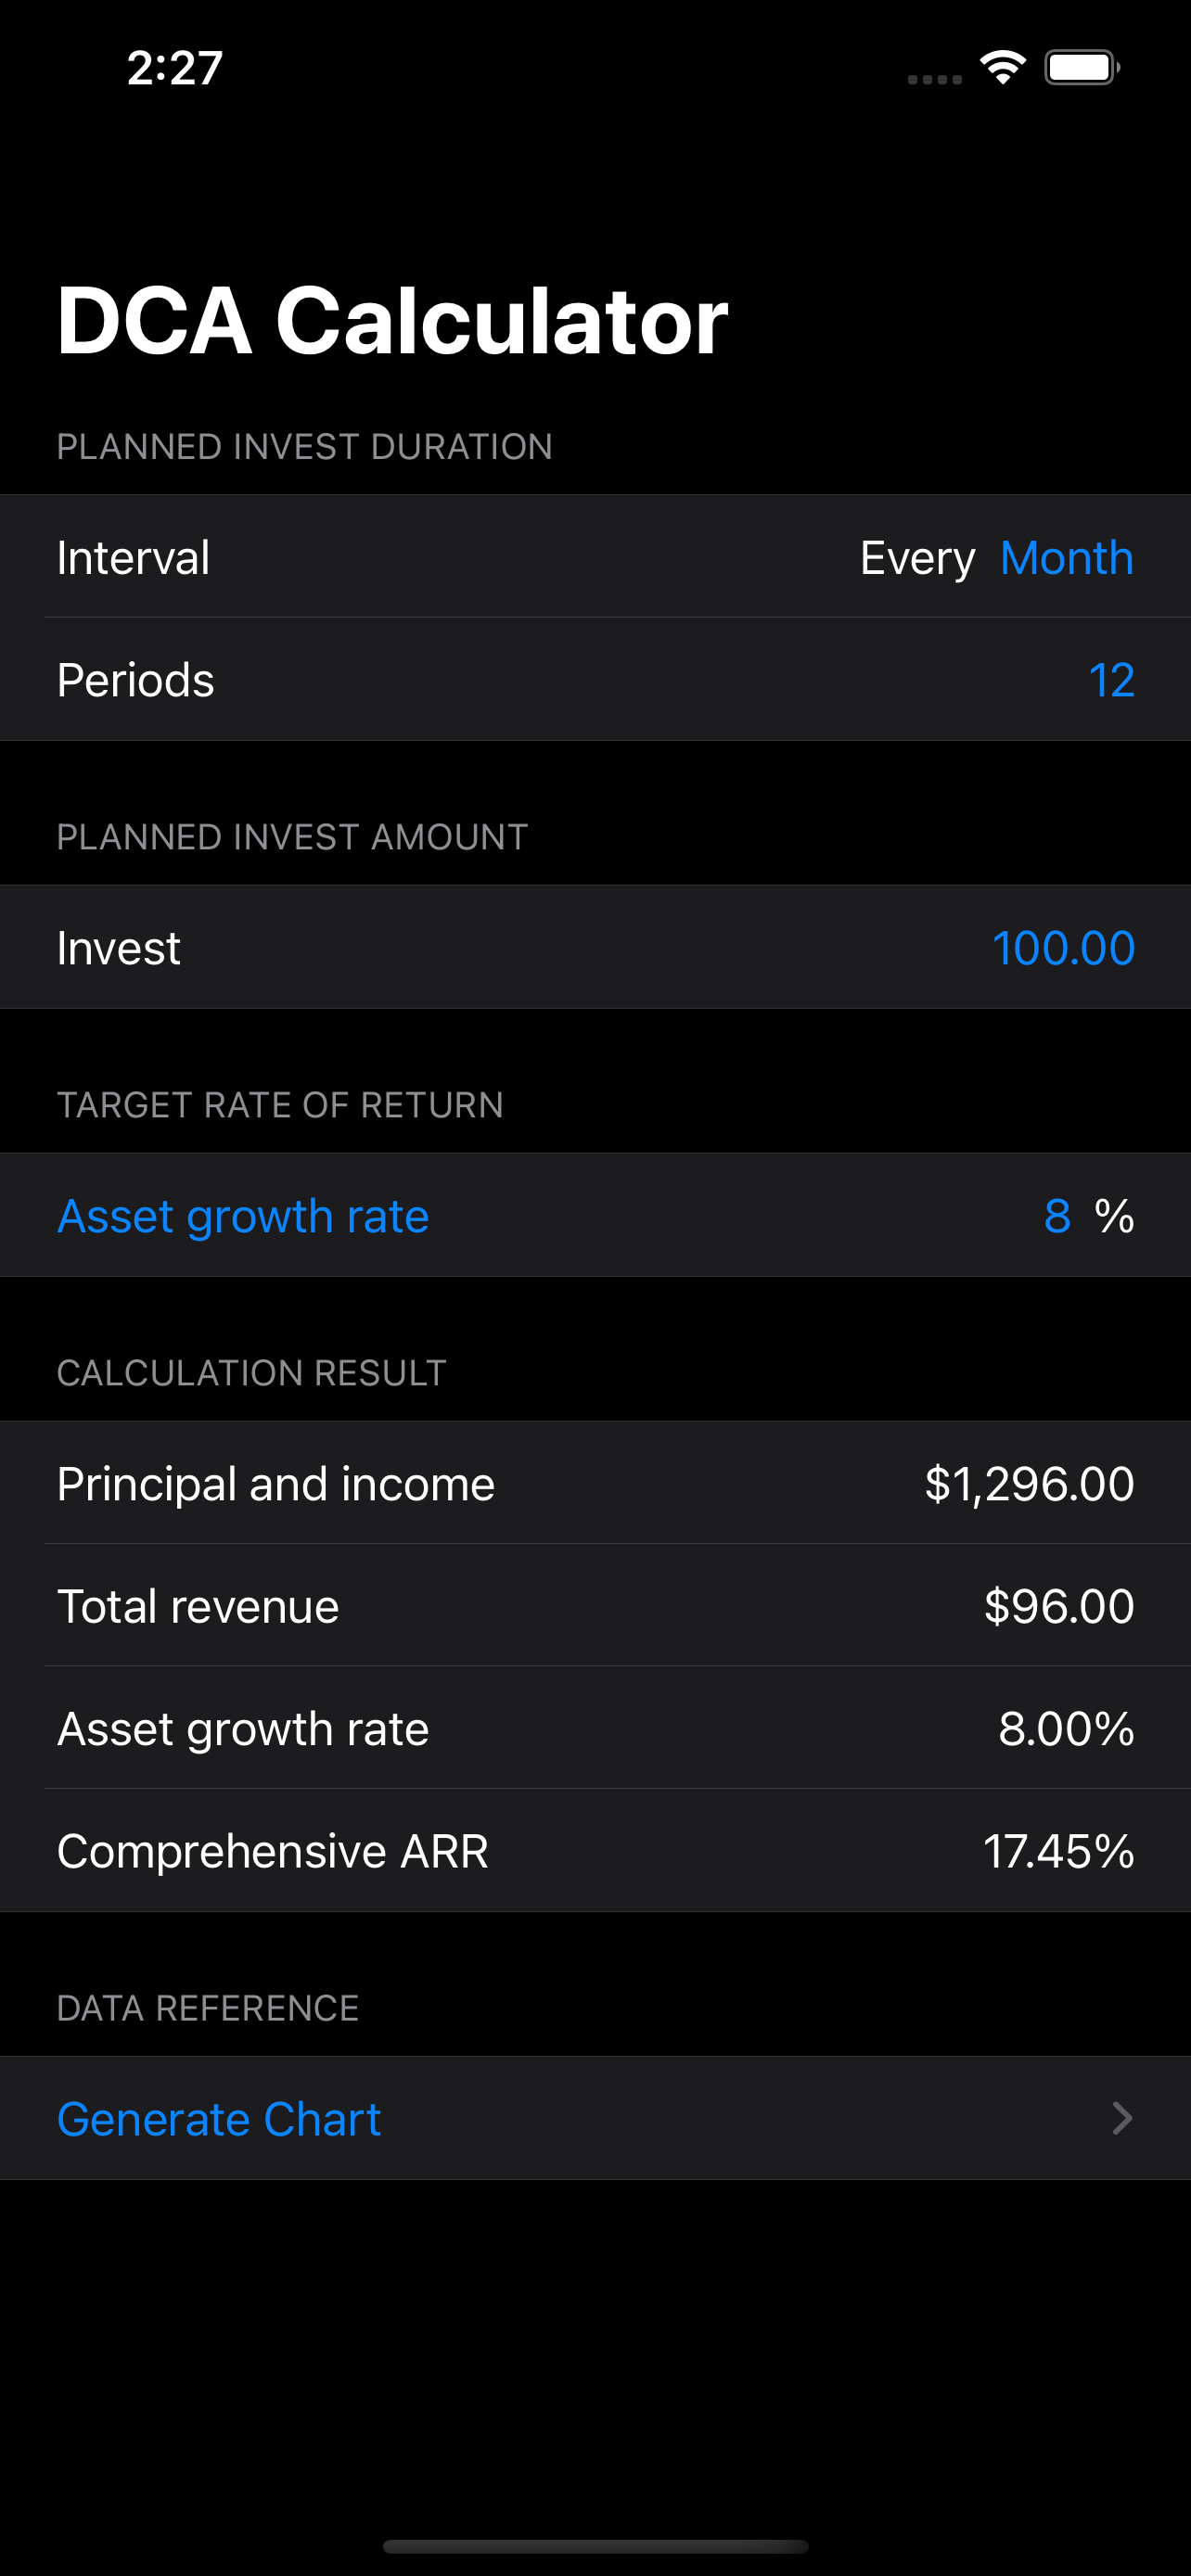The height and width of the screenshot is (2576, 1191).
Task: Tap the battery indicator icon
Action: (x=1082, y=68)
